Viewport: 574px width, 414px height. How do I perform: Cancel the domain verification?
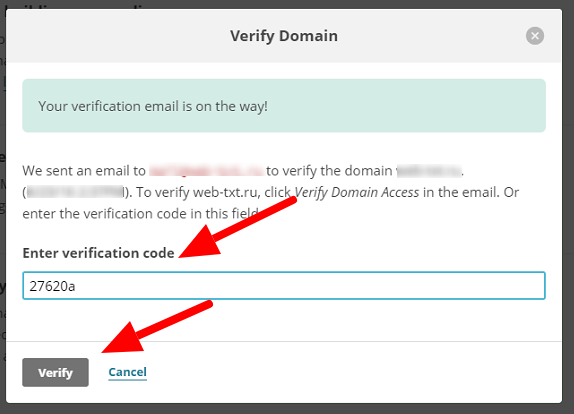click(127, 372)
